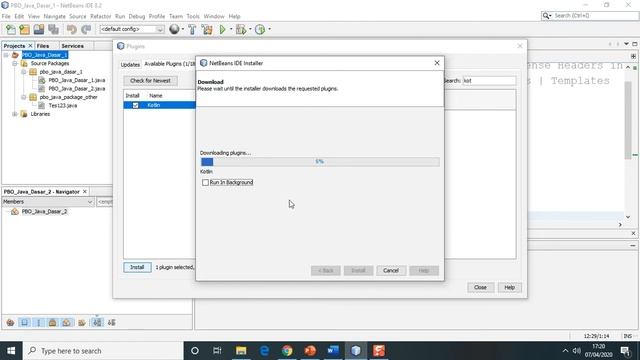Screen dimensions: 640x360
Task: Click Close button in Plugins window
Action: pyautogui.click(x=480, y=287)
